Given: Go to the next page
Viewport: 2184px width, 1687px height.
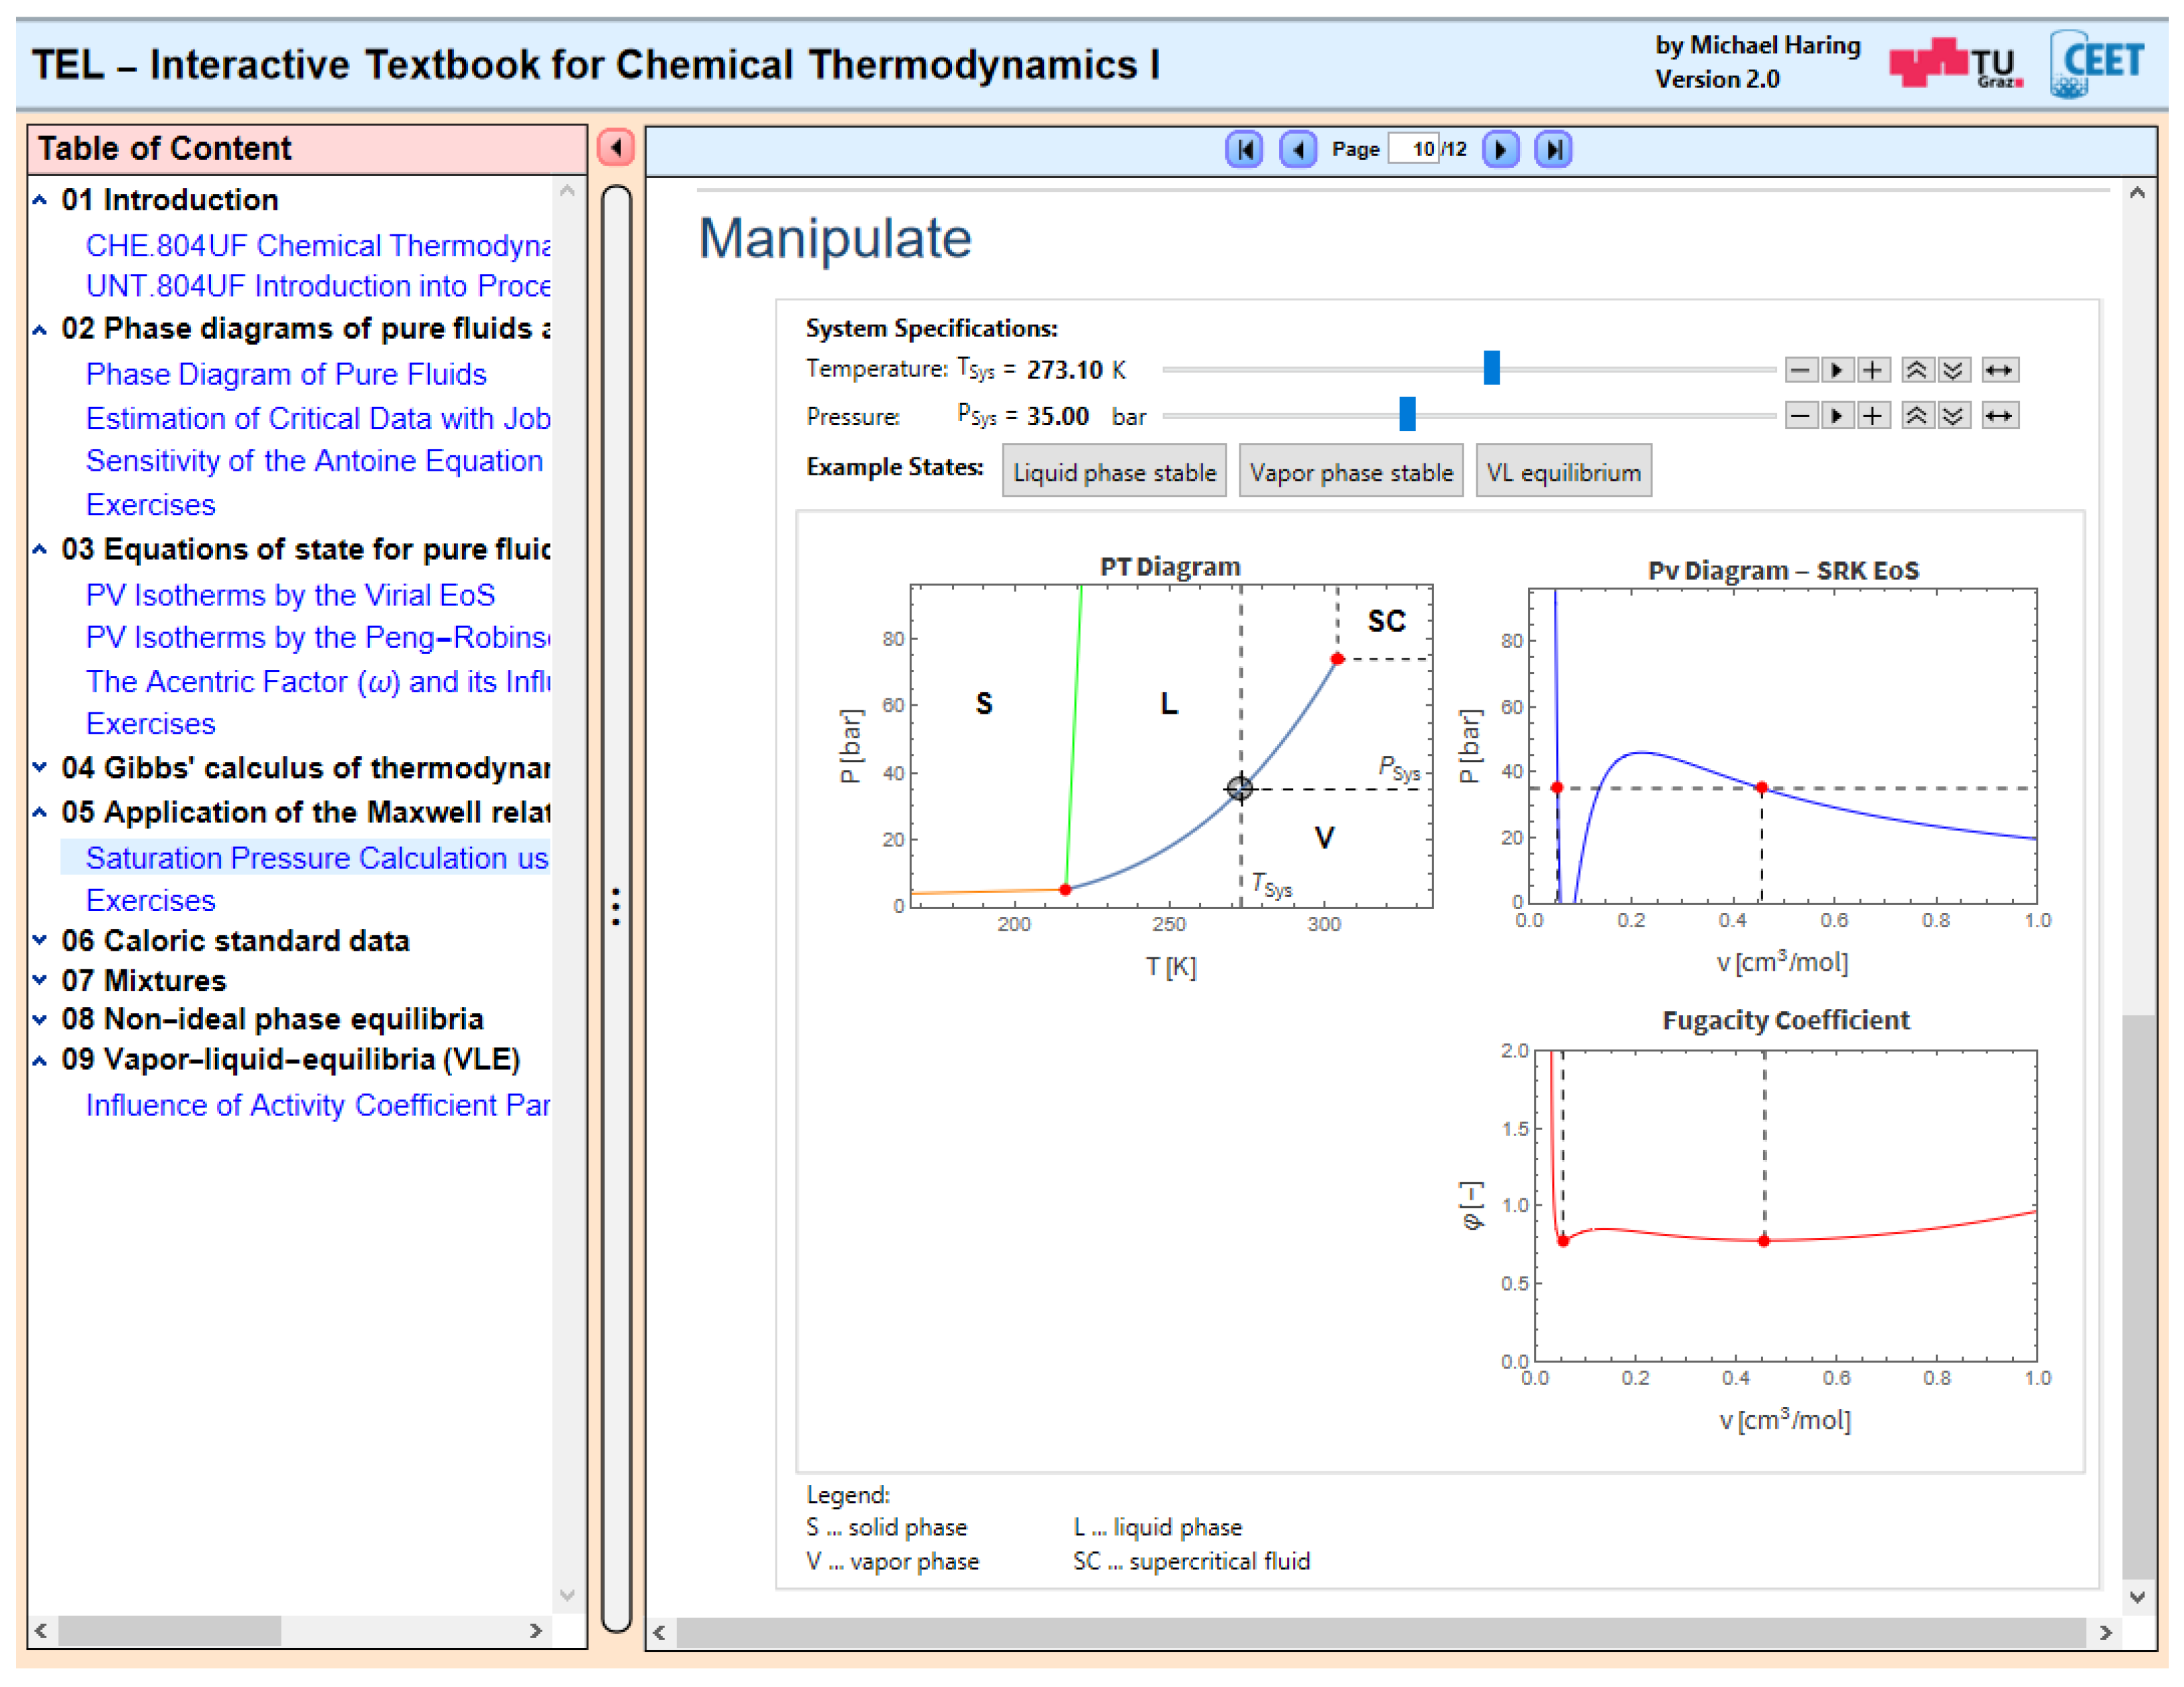Looking at the screenshot, I should (x=1500, y=150).
